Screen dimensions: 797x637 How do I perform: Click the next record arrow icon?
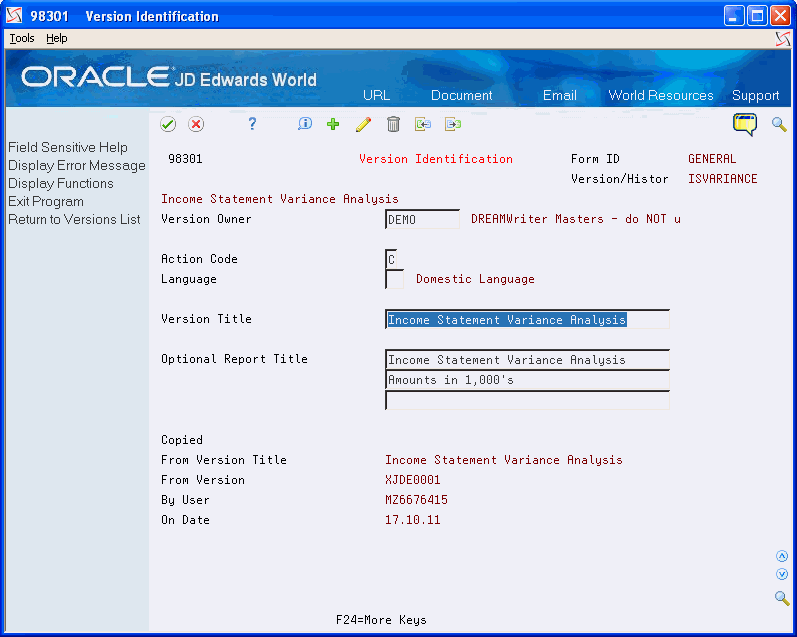point(452,124)
